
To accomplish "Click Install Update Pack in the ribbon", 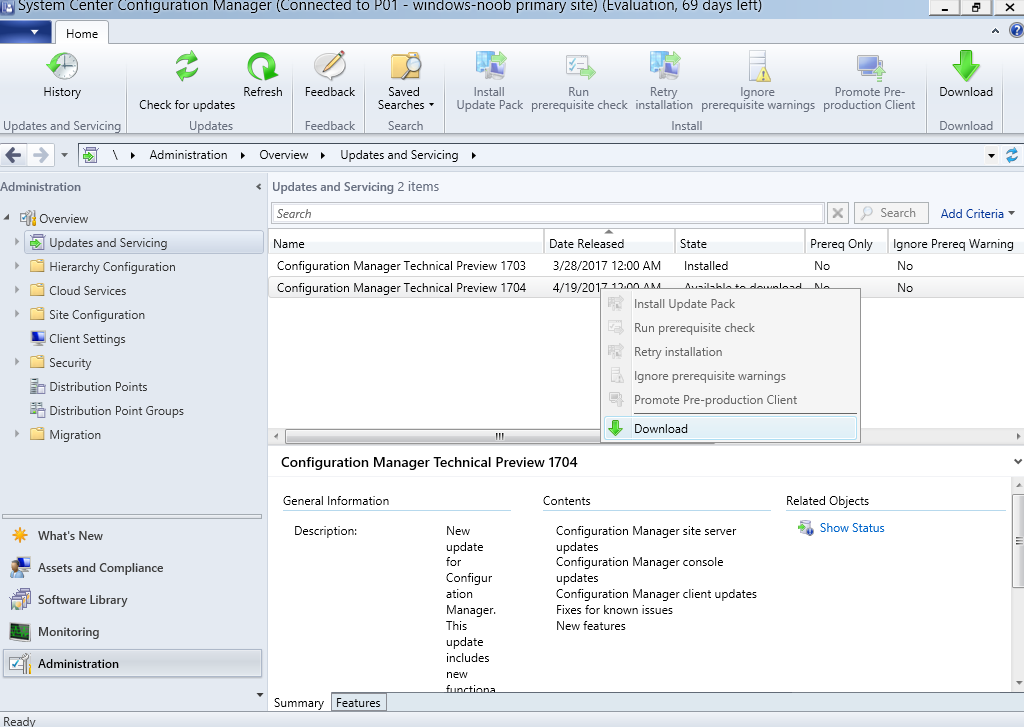I will click(x=489, y=81).
